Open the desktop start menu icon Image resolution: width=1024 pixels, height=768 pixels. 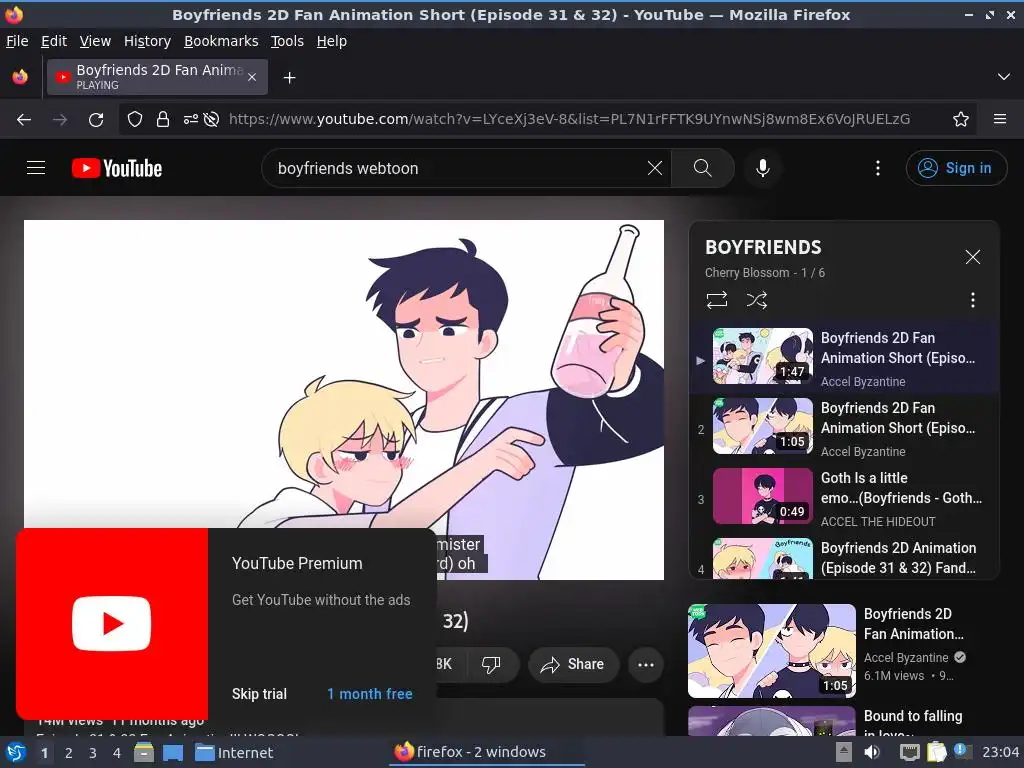(x=16, y=752)
